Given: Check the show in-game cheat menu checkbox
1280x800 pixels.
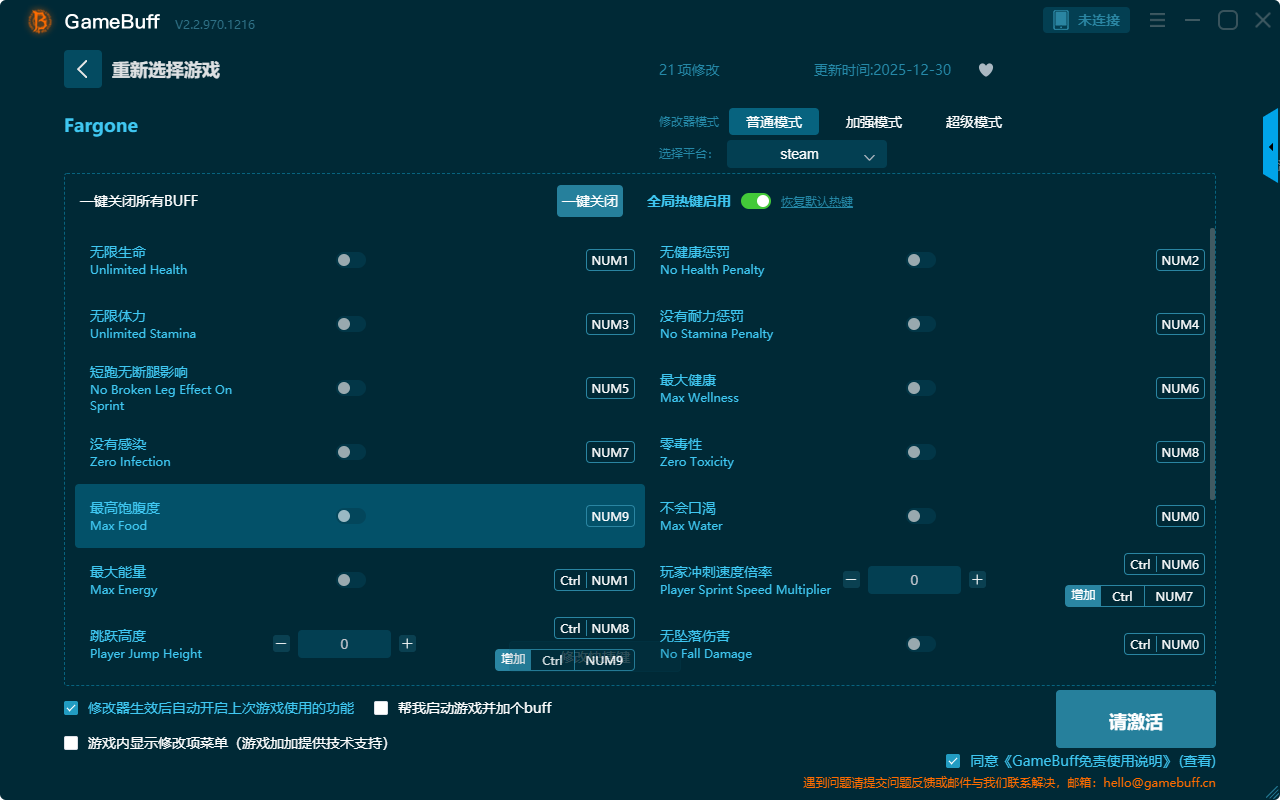Looking at the screenshot, I should 71,743.
